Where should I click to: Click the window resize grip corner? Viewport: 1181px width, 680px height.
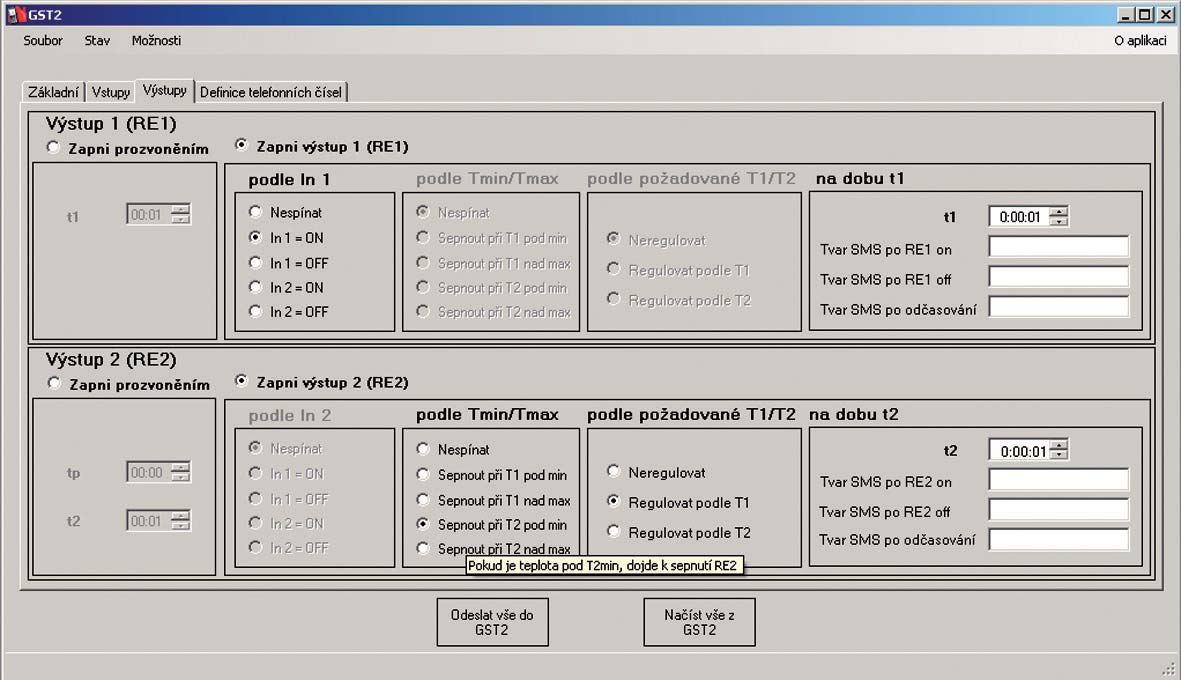tap(1168, 667)
